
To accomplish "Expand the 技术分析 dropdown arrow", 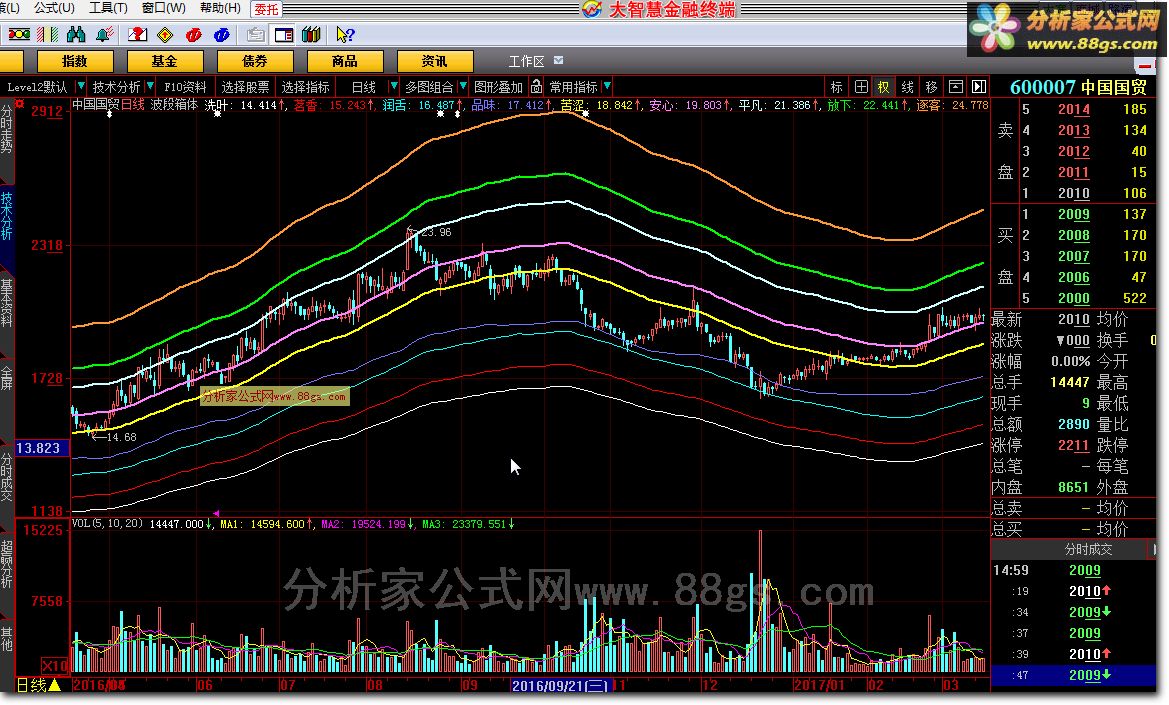I will click(150, 86).
